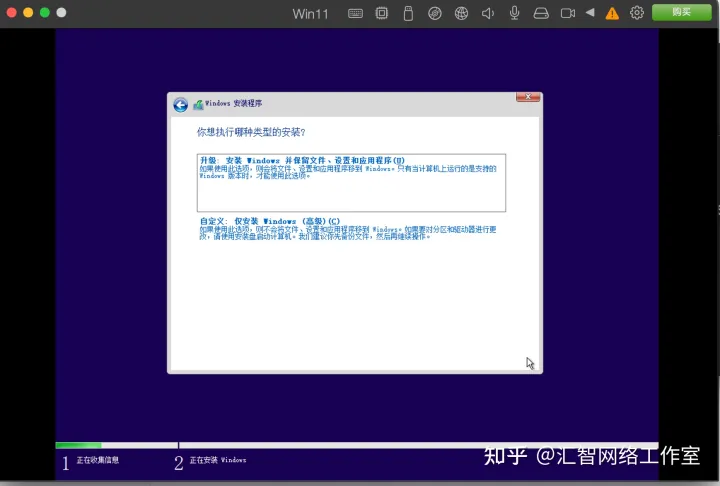Image resolution: width=720 pixels, height=486 pixels.
Task: Click the yellow macOS minimize button
Action: click(28, 13)
